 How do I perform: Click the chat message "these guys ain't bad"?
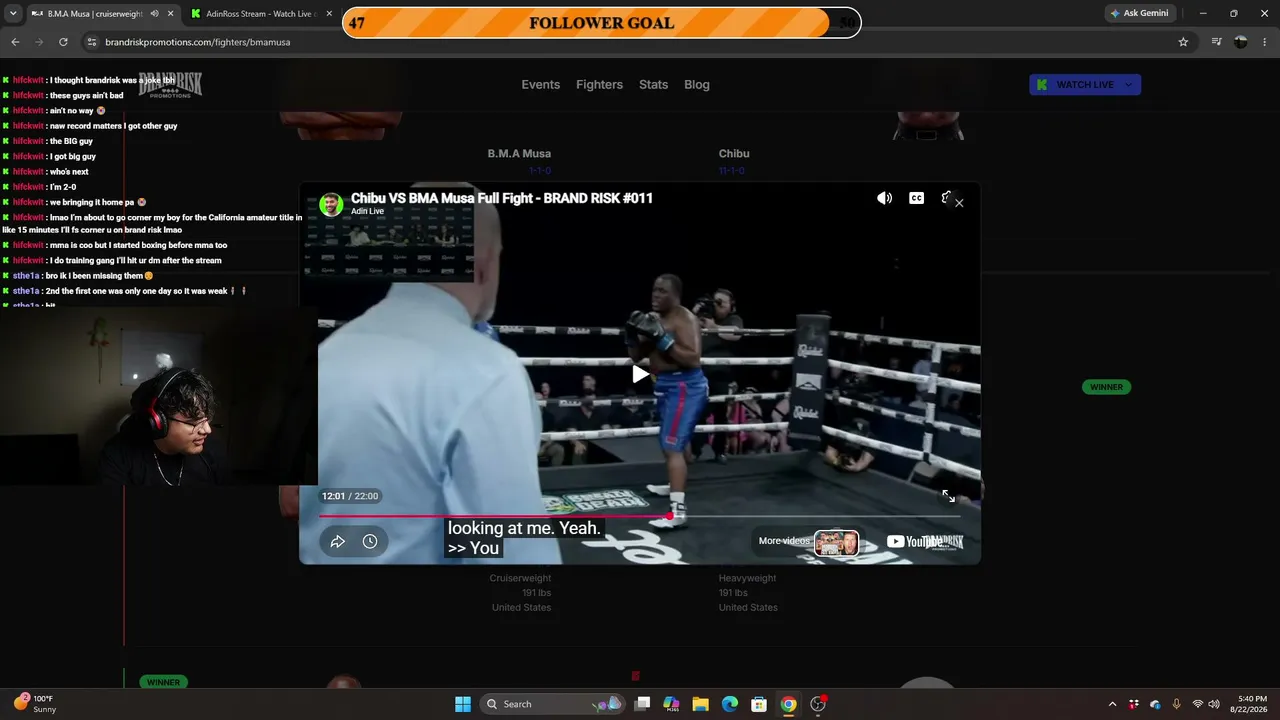click(x=86, y=96)
